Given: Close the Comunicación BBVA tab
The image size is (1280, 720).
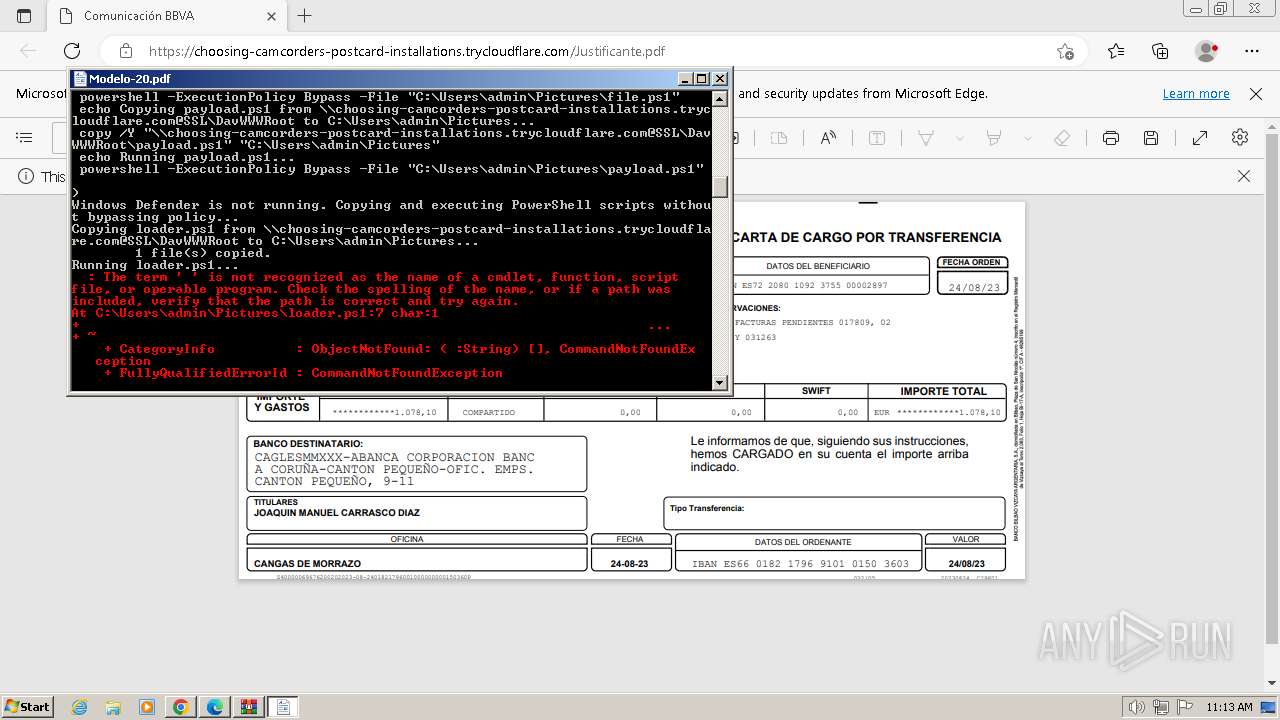Looking at the screenshot, I should click(x=272, y=16).
